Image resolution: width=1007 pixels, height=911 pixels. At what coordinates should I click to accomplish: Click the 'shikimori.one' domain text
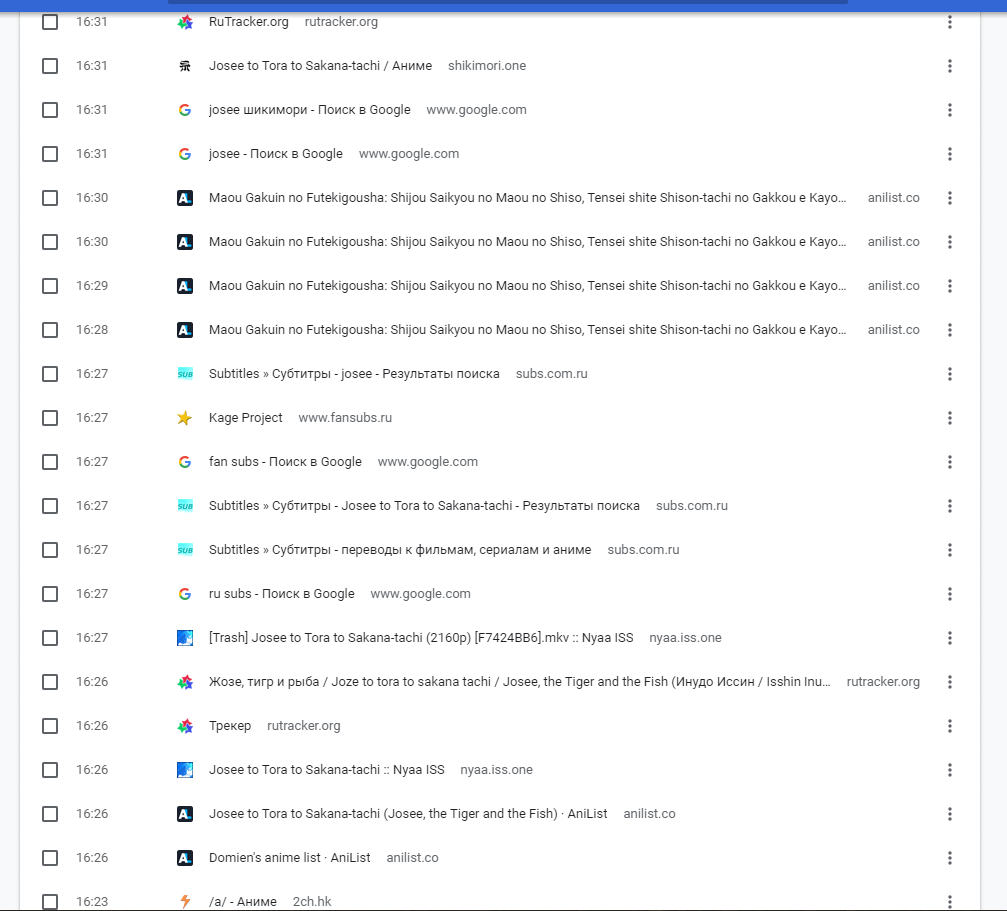pos(487,66)
